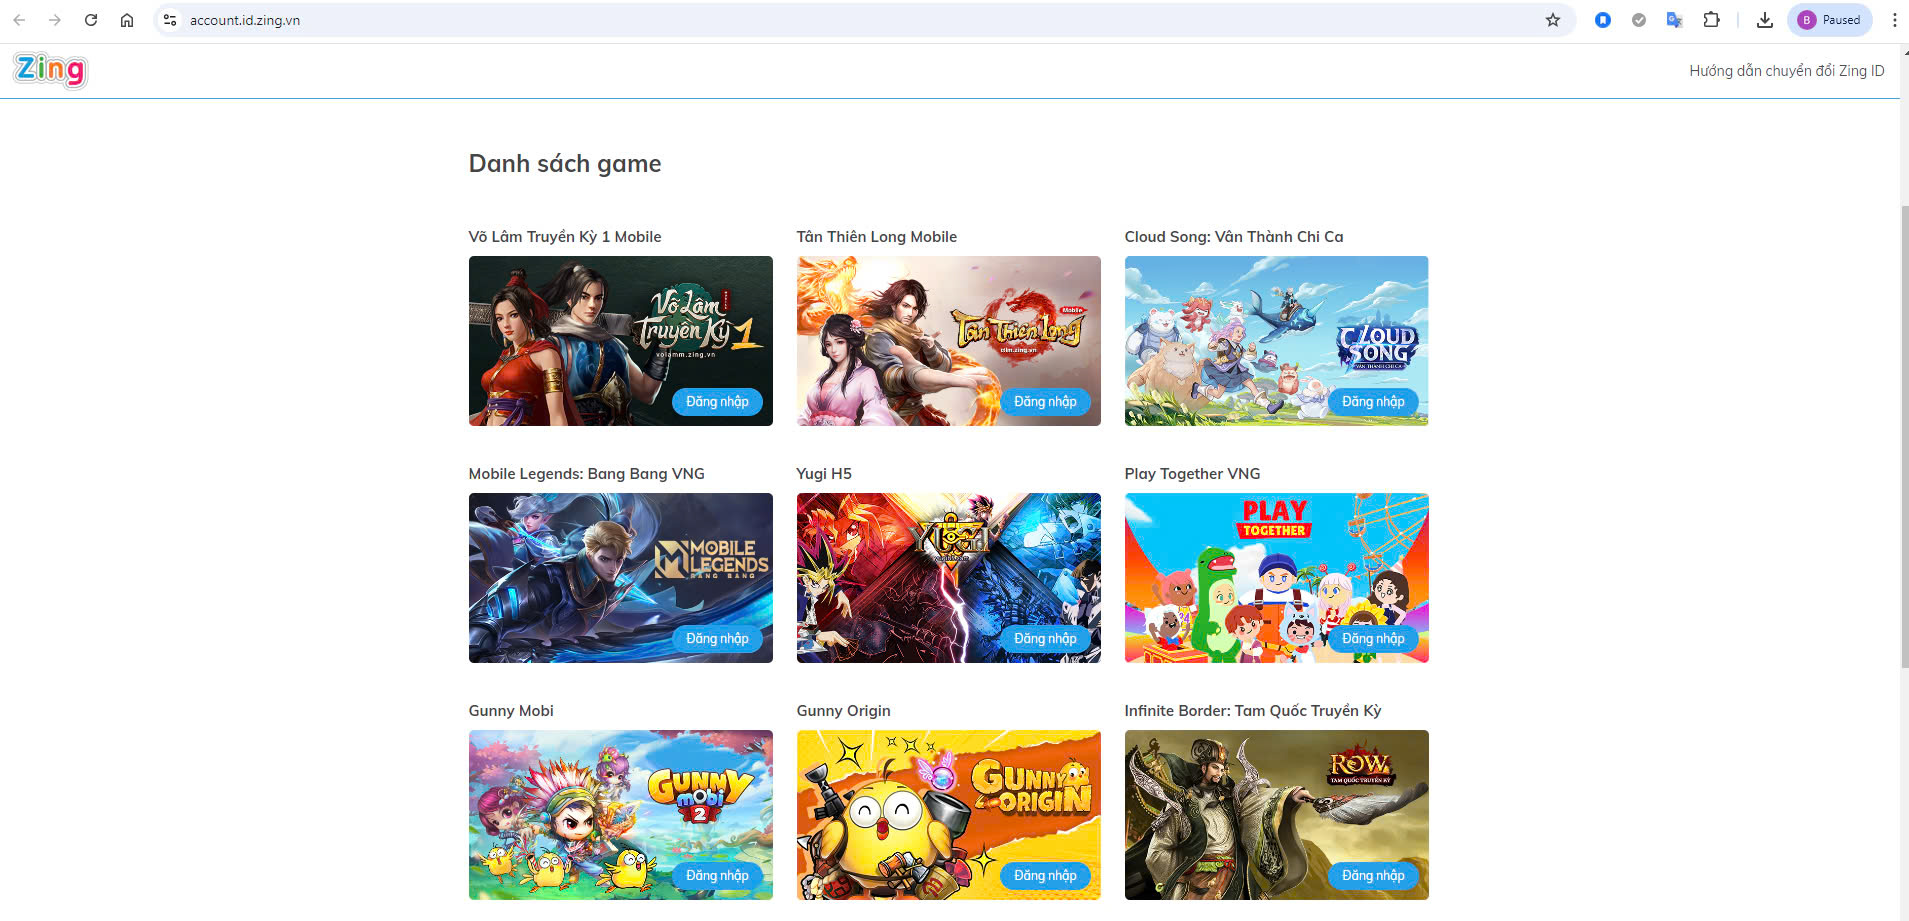This screenshot has width=1909, height=921.
Task: Open the Tân Thiên Long game artwork
Action: click(948, 341)
